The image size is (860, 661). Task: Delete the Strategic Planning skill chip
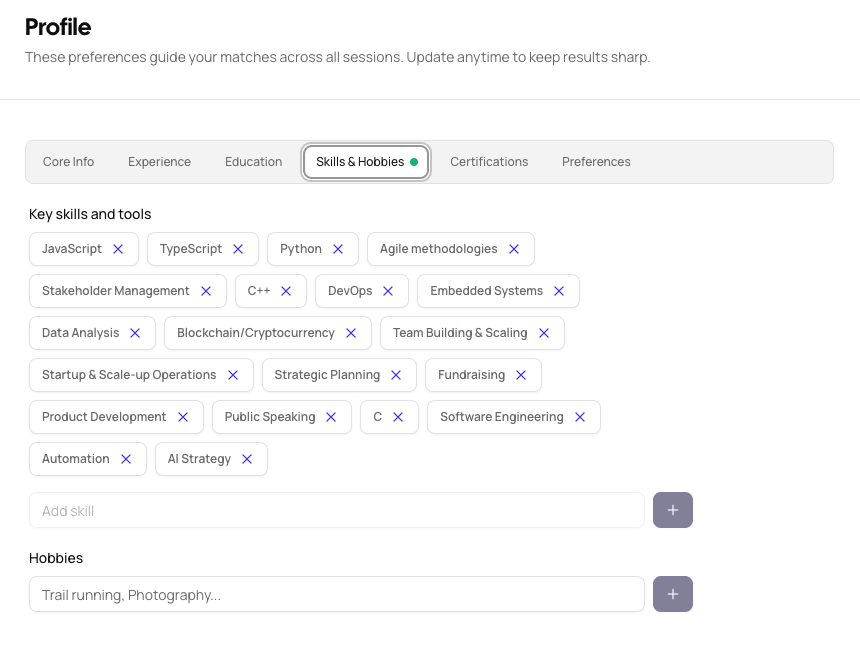(x=396, y=375)
